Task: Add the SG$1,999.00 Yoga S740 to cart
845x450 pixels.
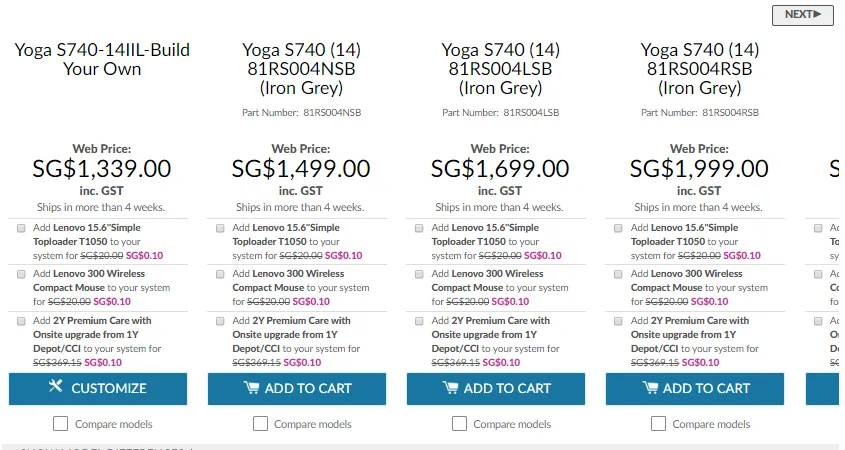Action: (x=694, y=388)
